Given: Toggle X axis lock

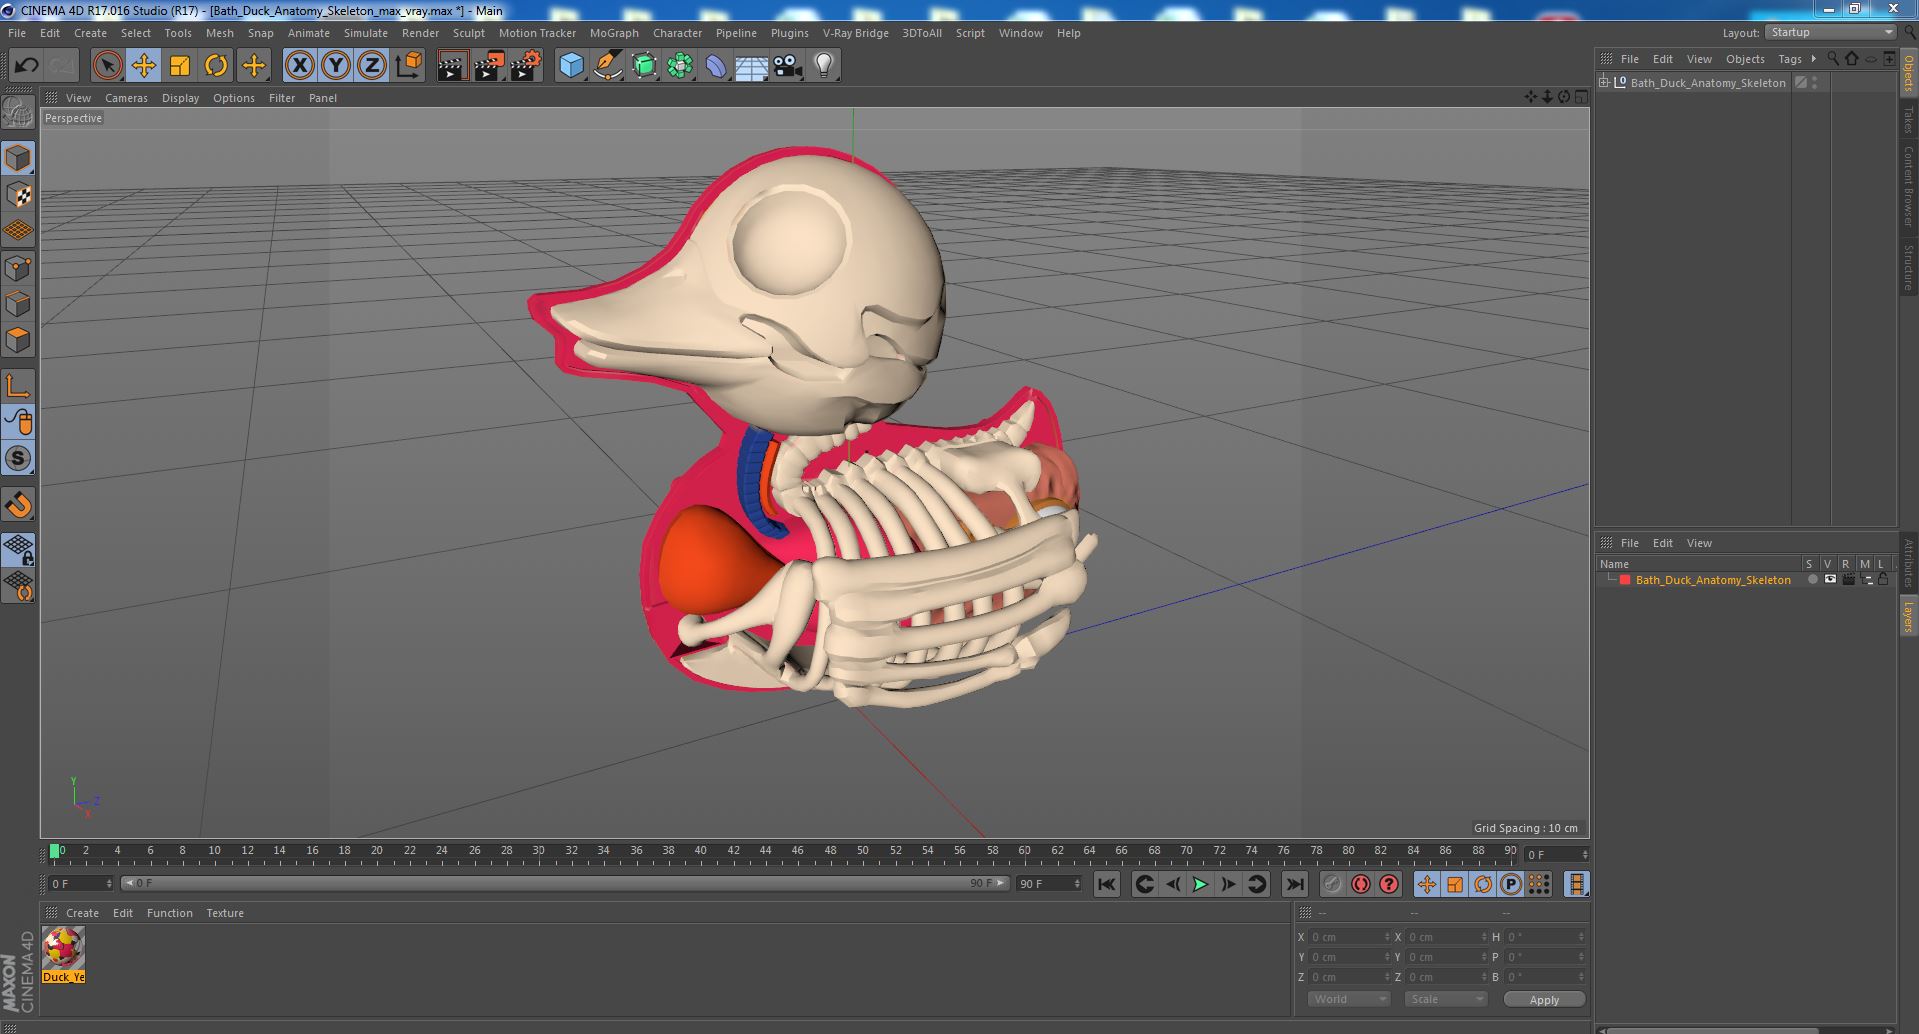Looking at the screenshot, I should 299,66.
